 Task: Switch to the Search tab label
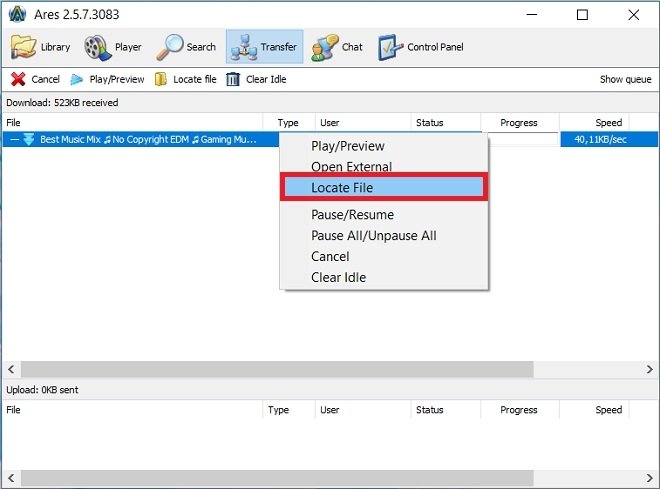[201, 47]
